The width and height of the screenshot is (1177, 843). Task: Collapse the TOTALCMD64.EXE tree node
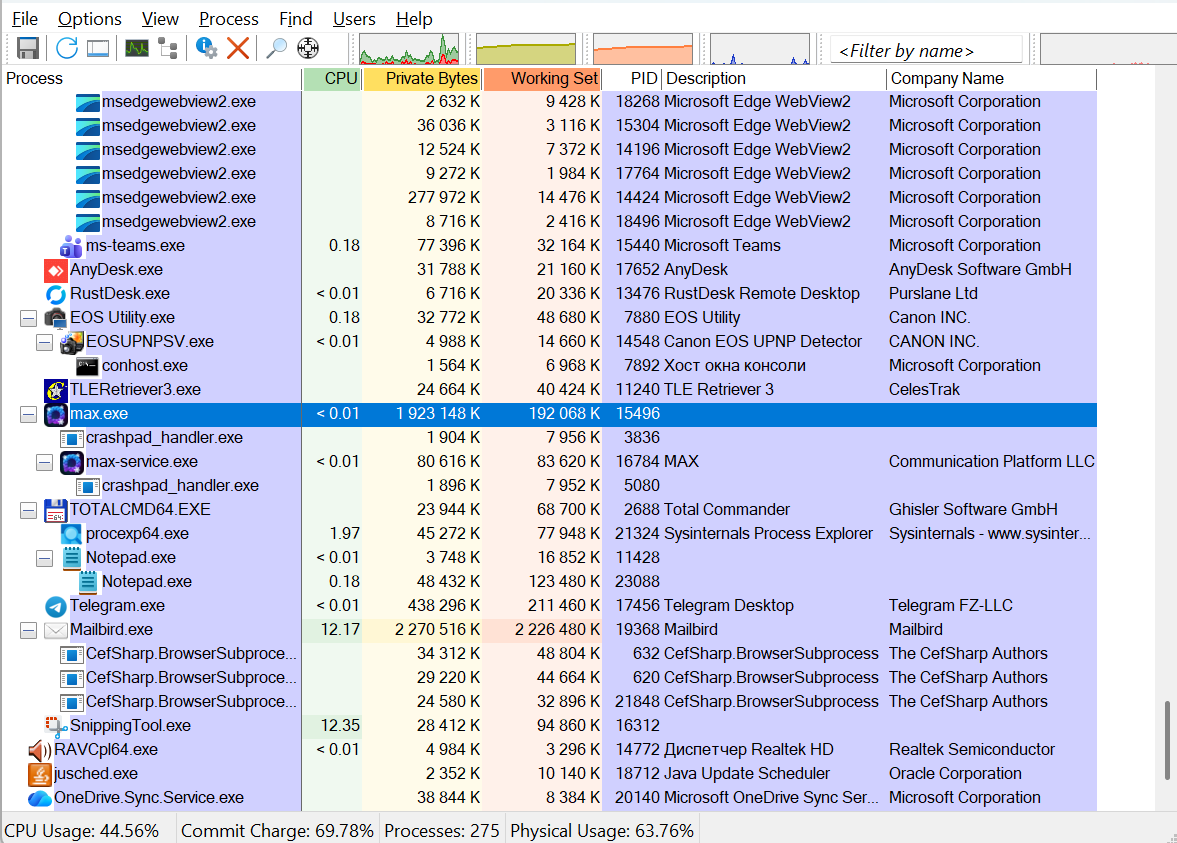click(x=29, y=510)
